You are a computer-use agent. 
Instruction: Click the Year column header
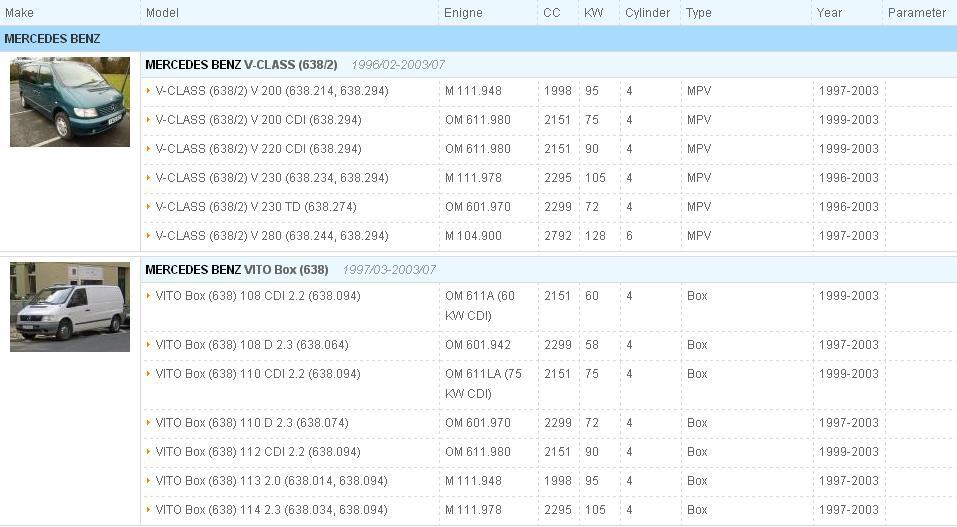(x=829, y=12)
